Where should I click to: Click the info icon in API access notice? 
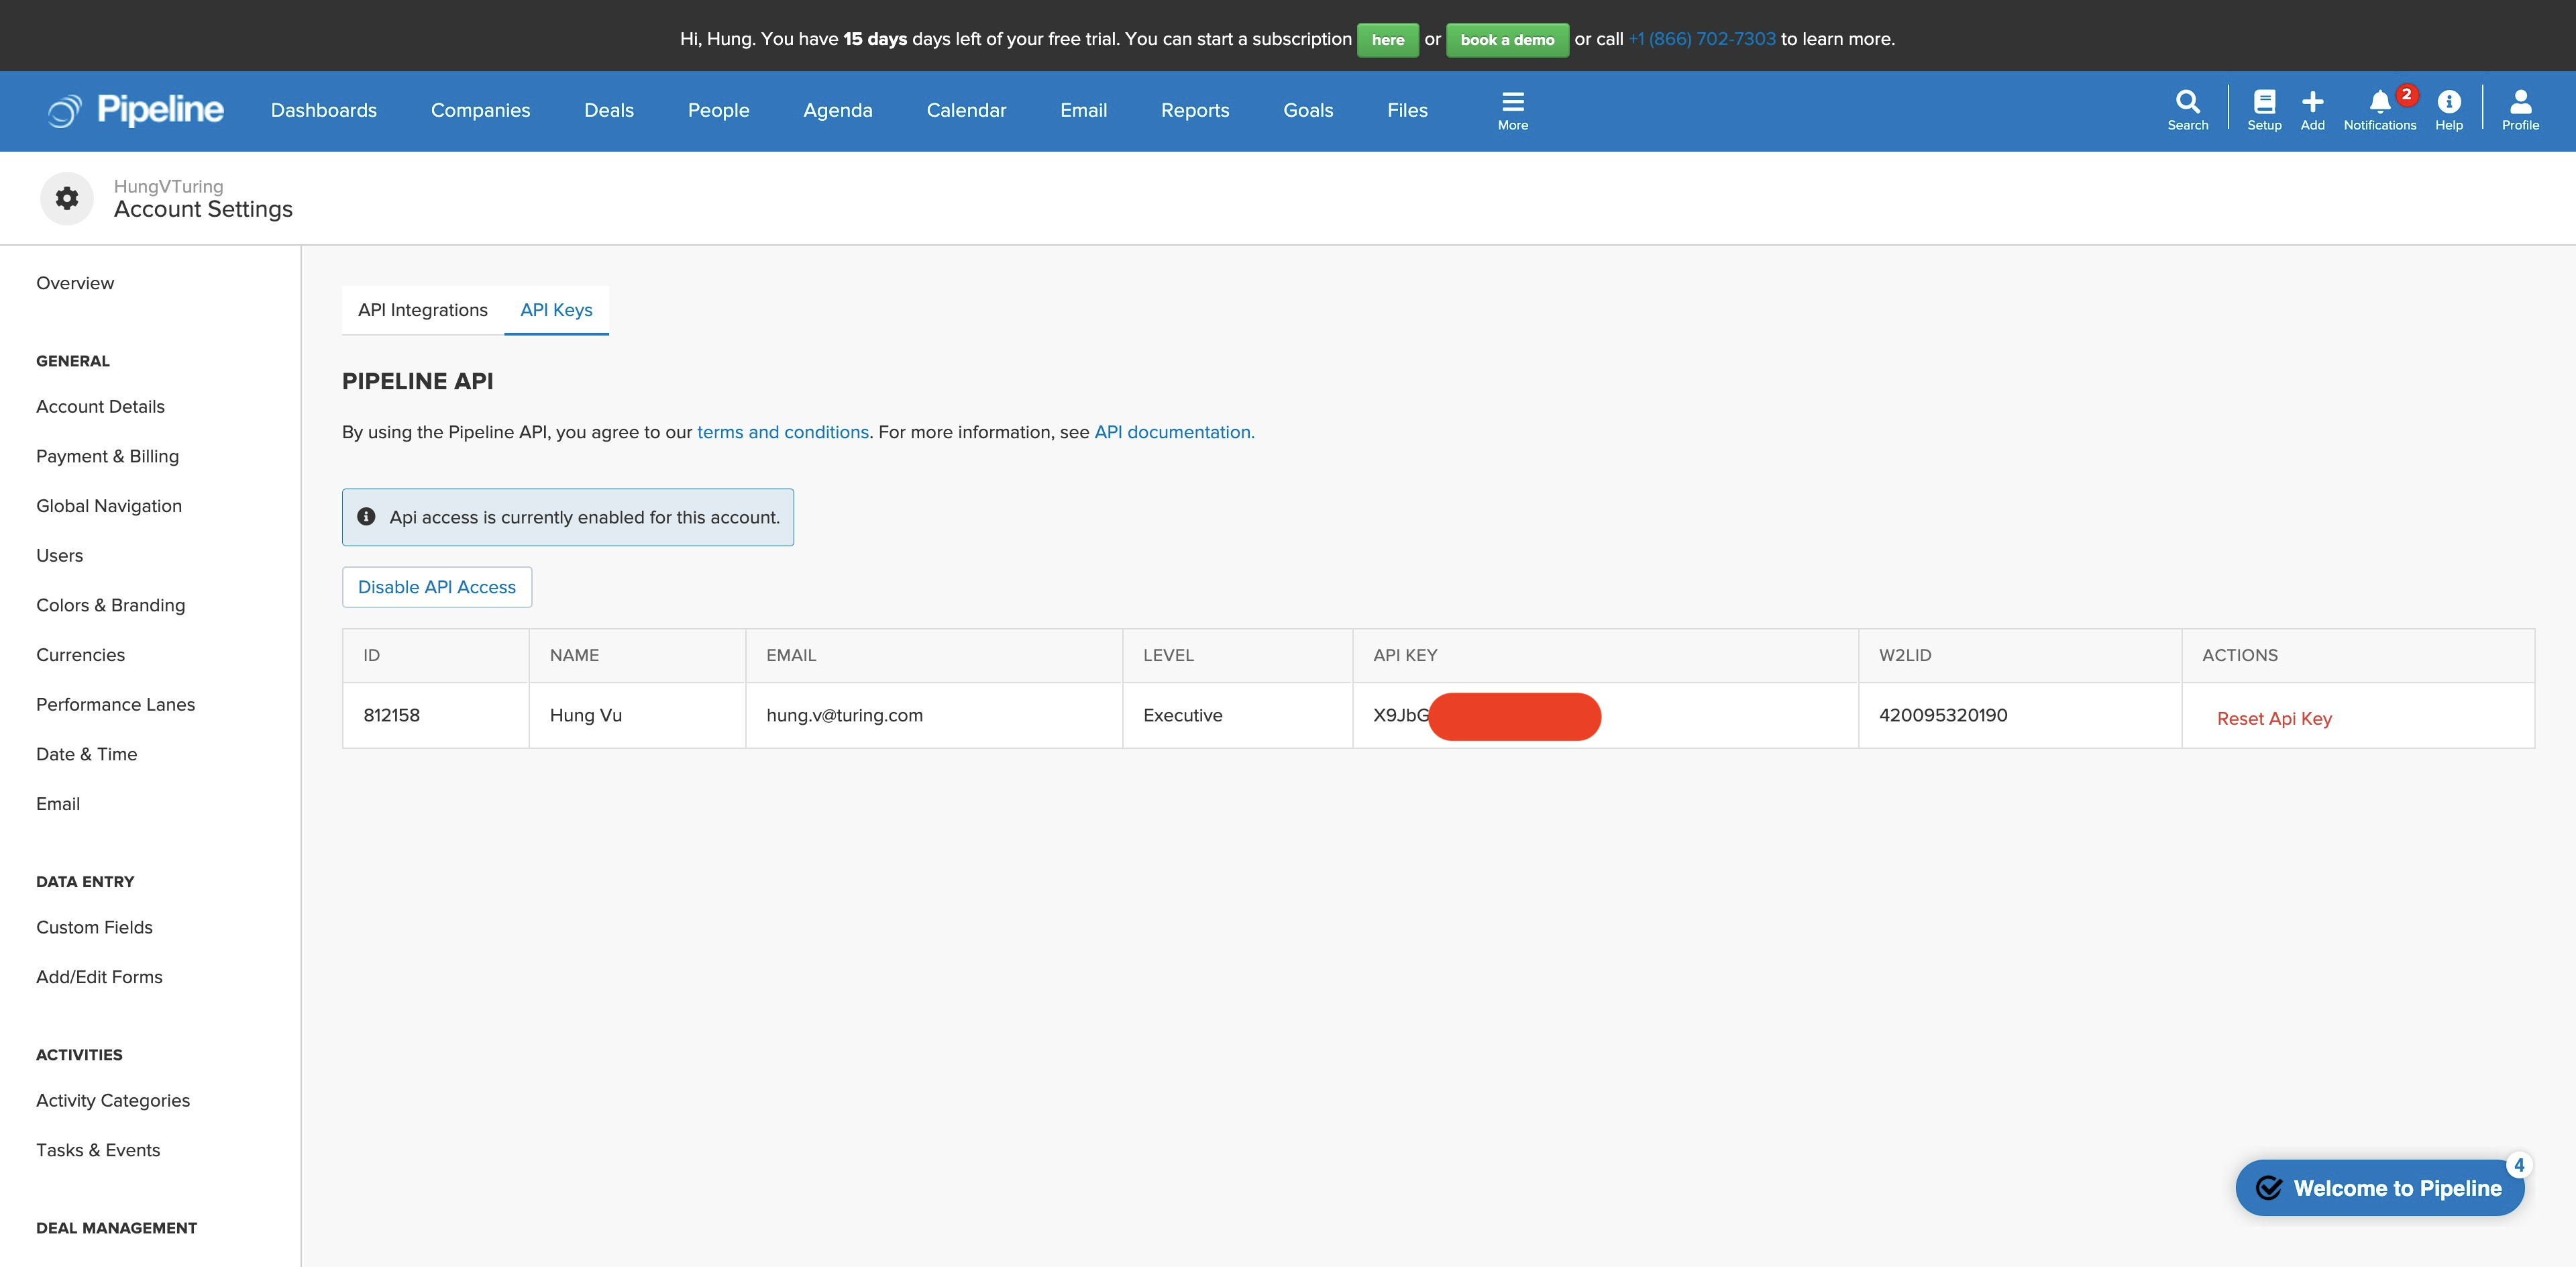click(x=366, y=516)
